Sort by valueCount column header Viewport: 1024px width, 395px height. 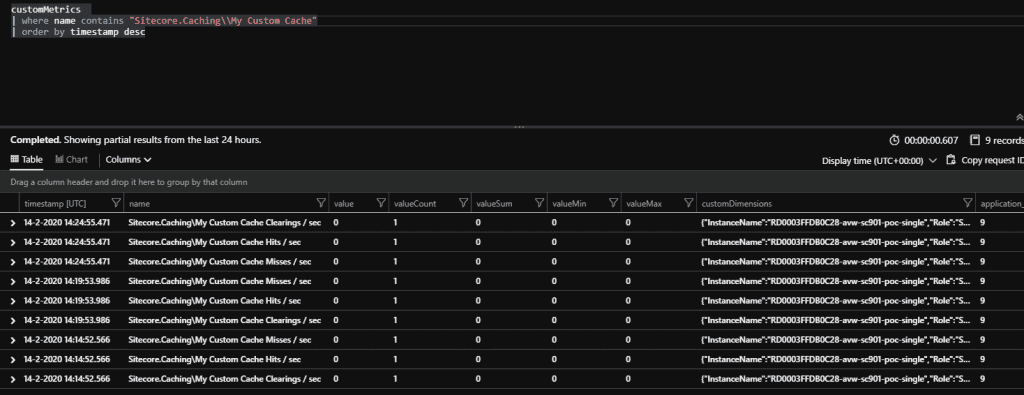coord(415,204)
